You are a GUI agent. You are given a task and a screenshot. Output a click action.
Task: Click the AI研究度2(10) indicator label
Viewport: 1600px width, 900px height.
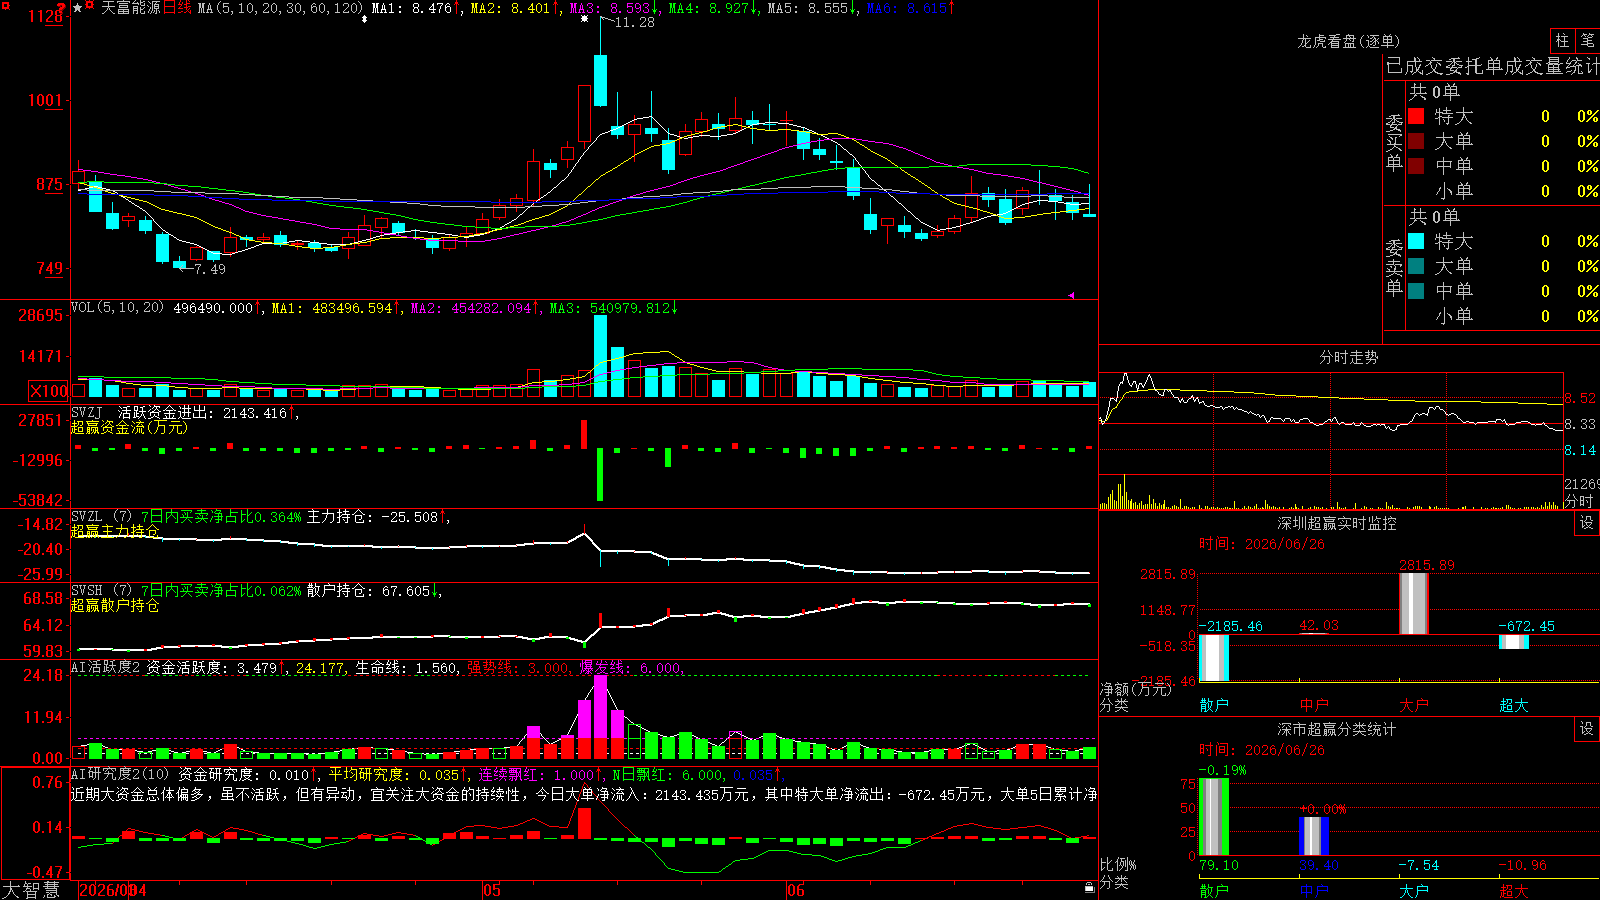pyautogui.click(x=120, y=774)
